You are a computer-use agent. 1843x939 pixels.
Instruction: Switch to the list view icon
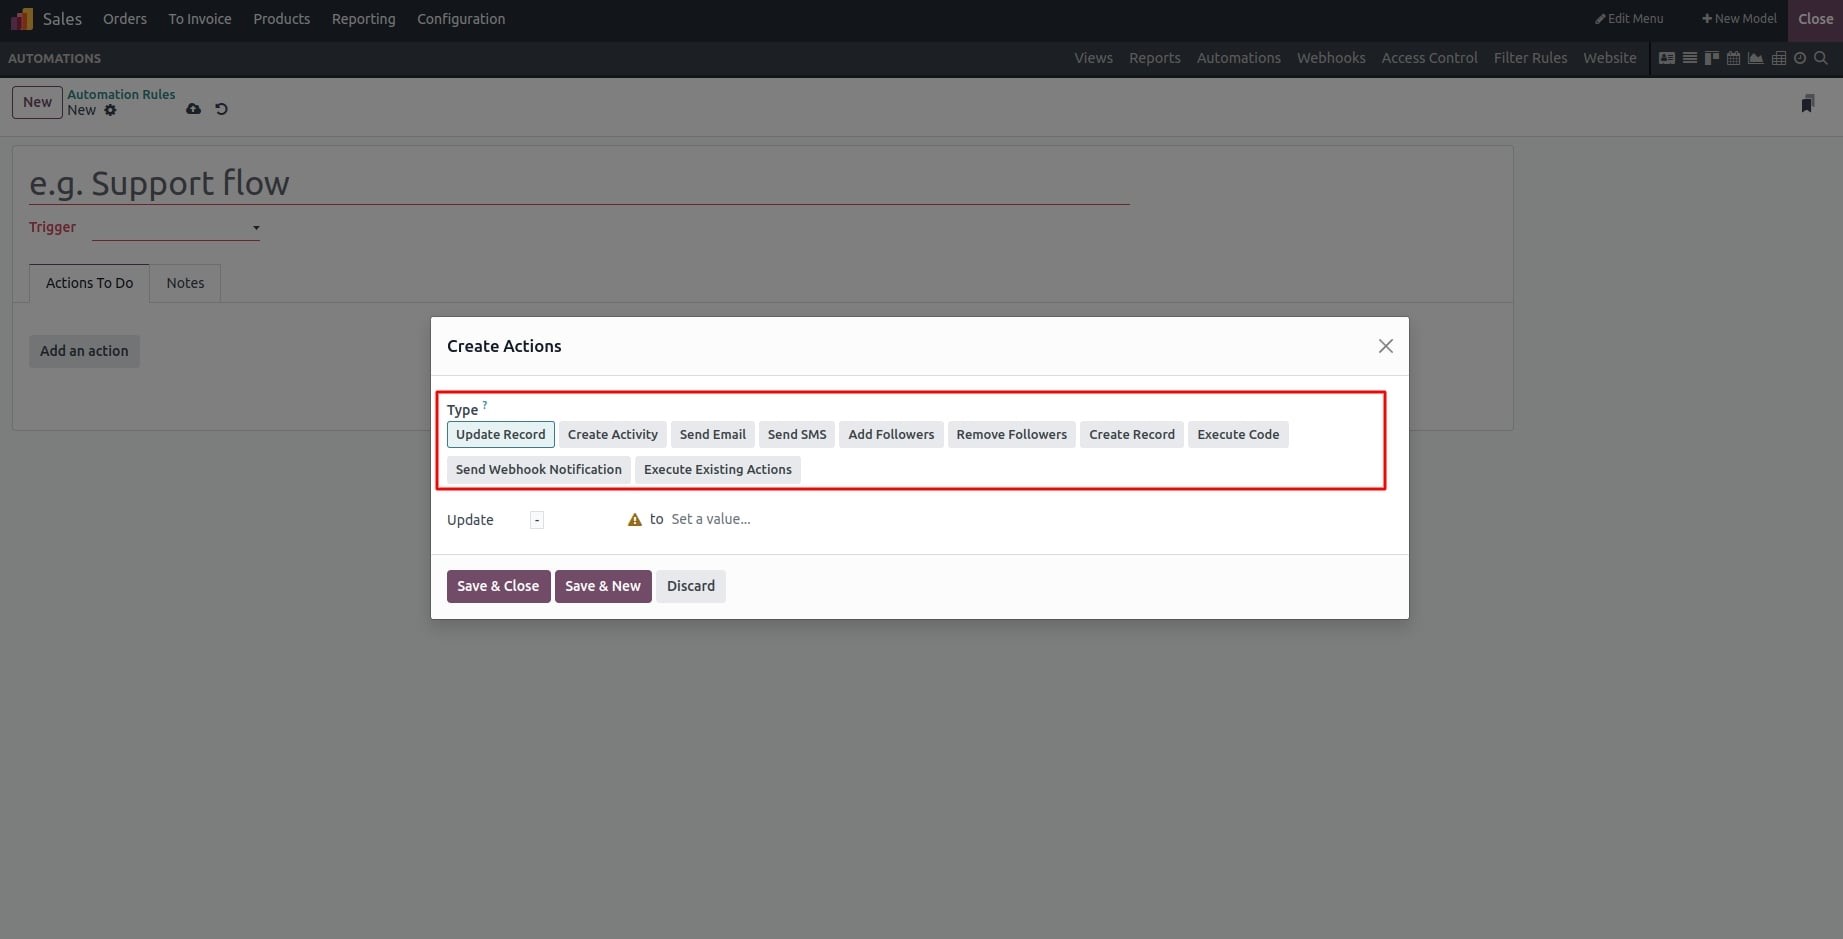(x=1690, y=58)
